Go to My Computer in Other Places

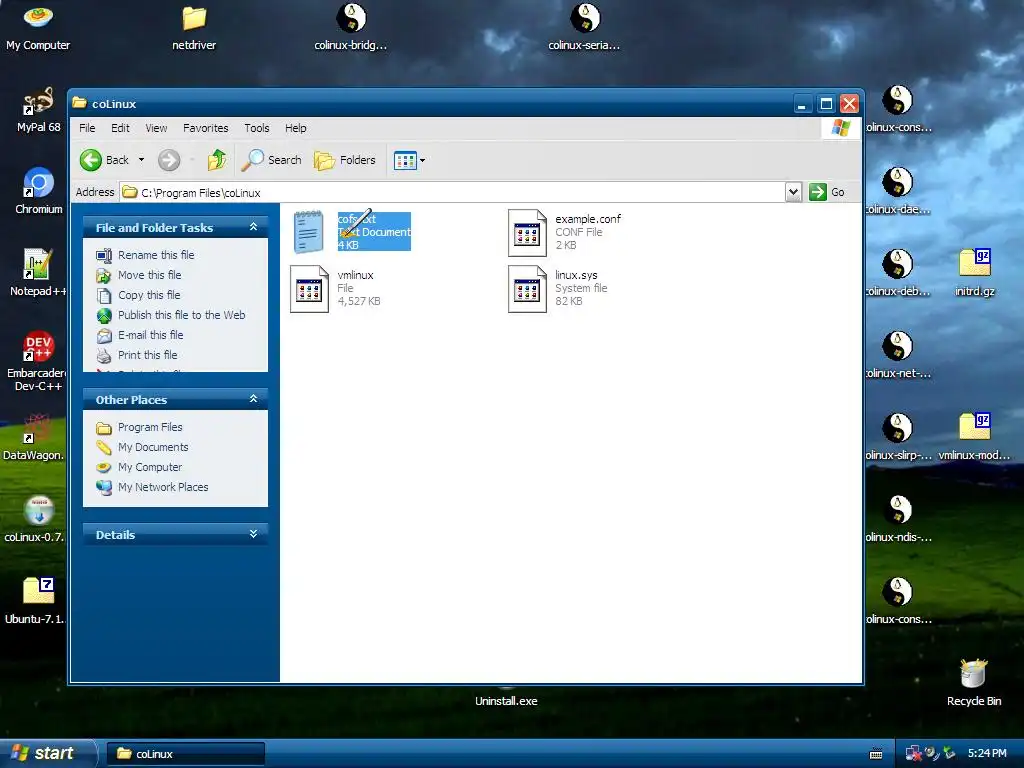(x=150, y=468)
